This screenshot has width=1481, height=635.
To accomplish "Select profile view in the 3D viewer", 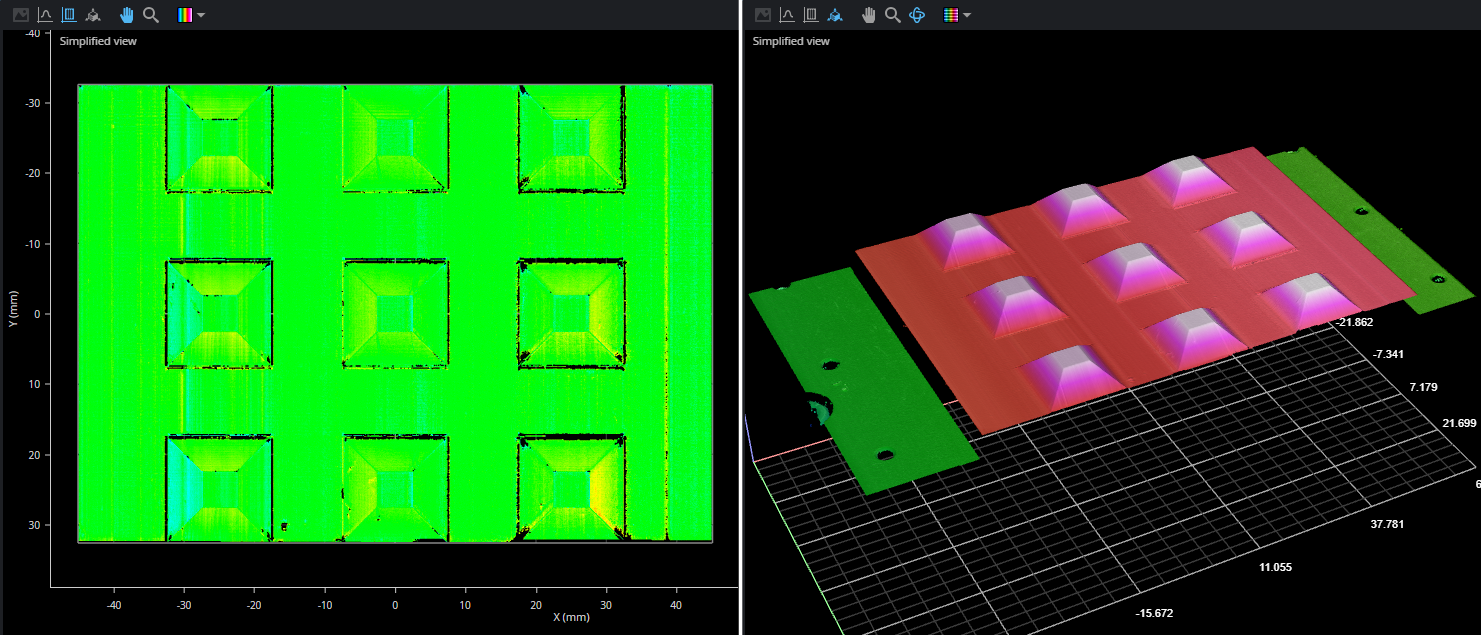I will [787, 15].
